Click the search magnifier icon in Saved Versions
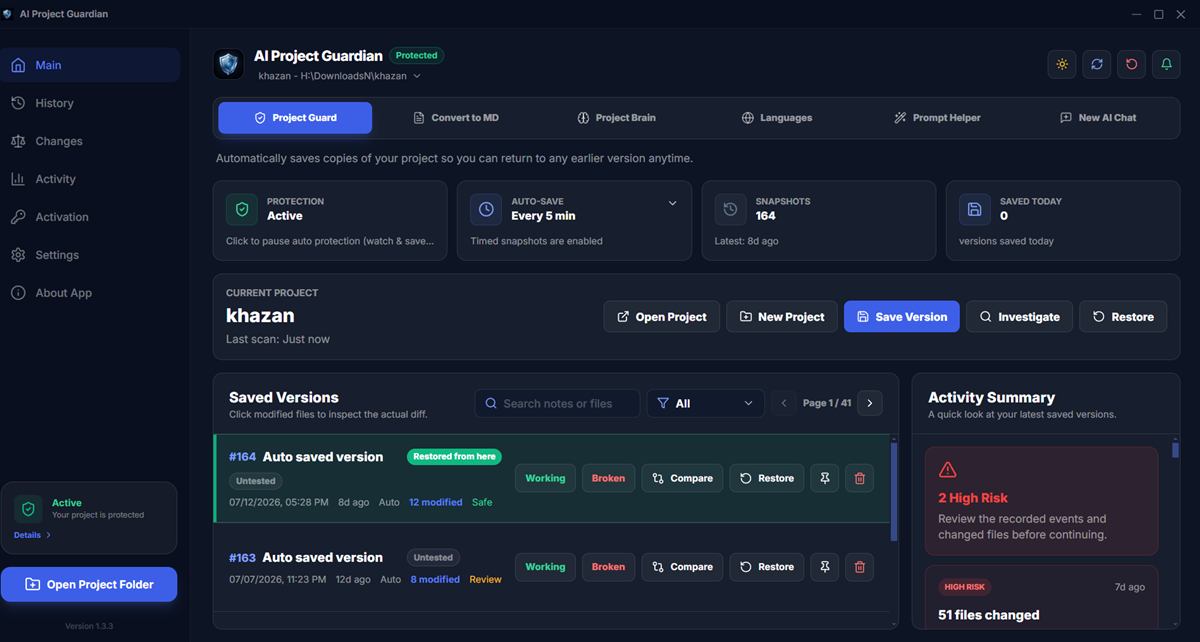The image size is (1200, 642). tap(491, 403)
